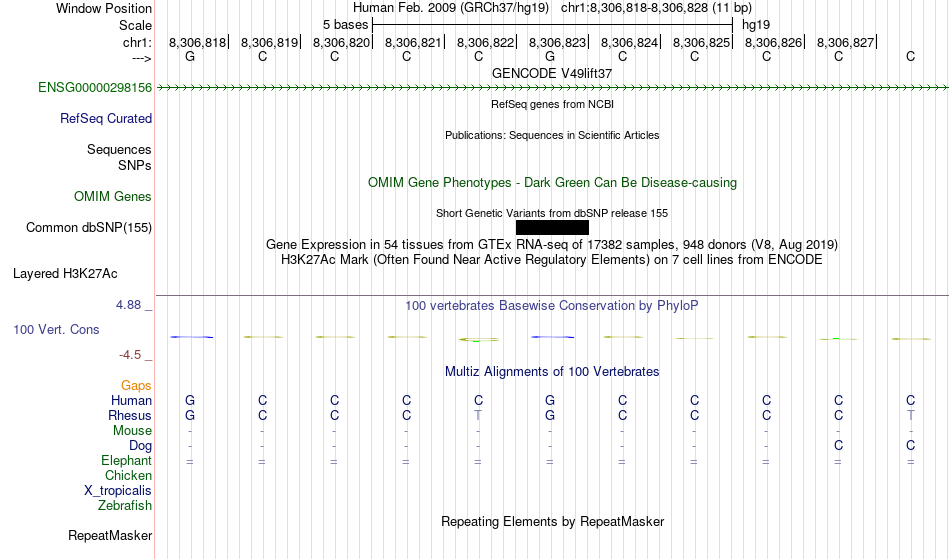Open the Layered H3K27Ac track label

point(65,274)
